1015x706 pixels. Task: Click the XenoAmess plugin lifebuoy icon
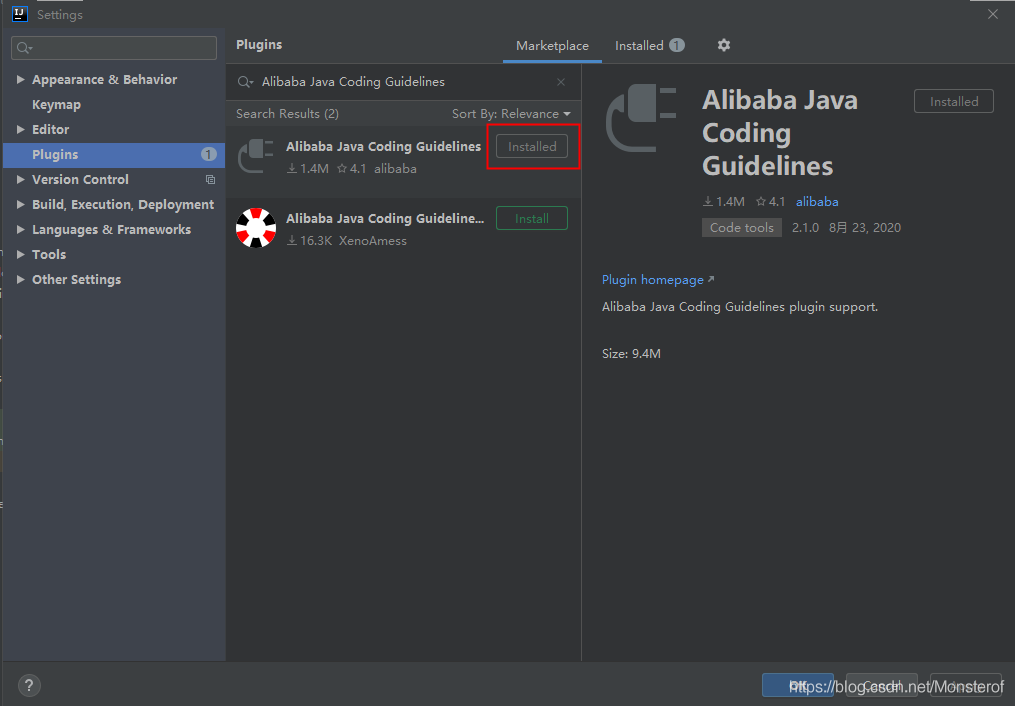point(256,228)
